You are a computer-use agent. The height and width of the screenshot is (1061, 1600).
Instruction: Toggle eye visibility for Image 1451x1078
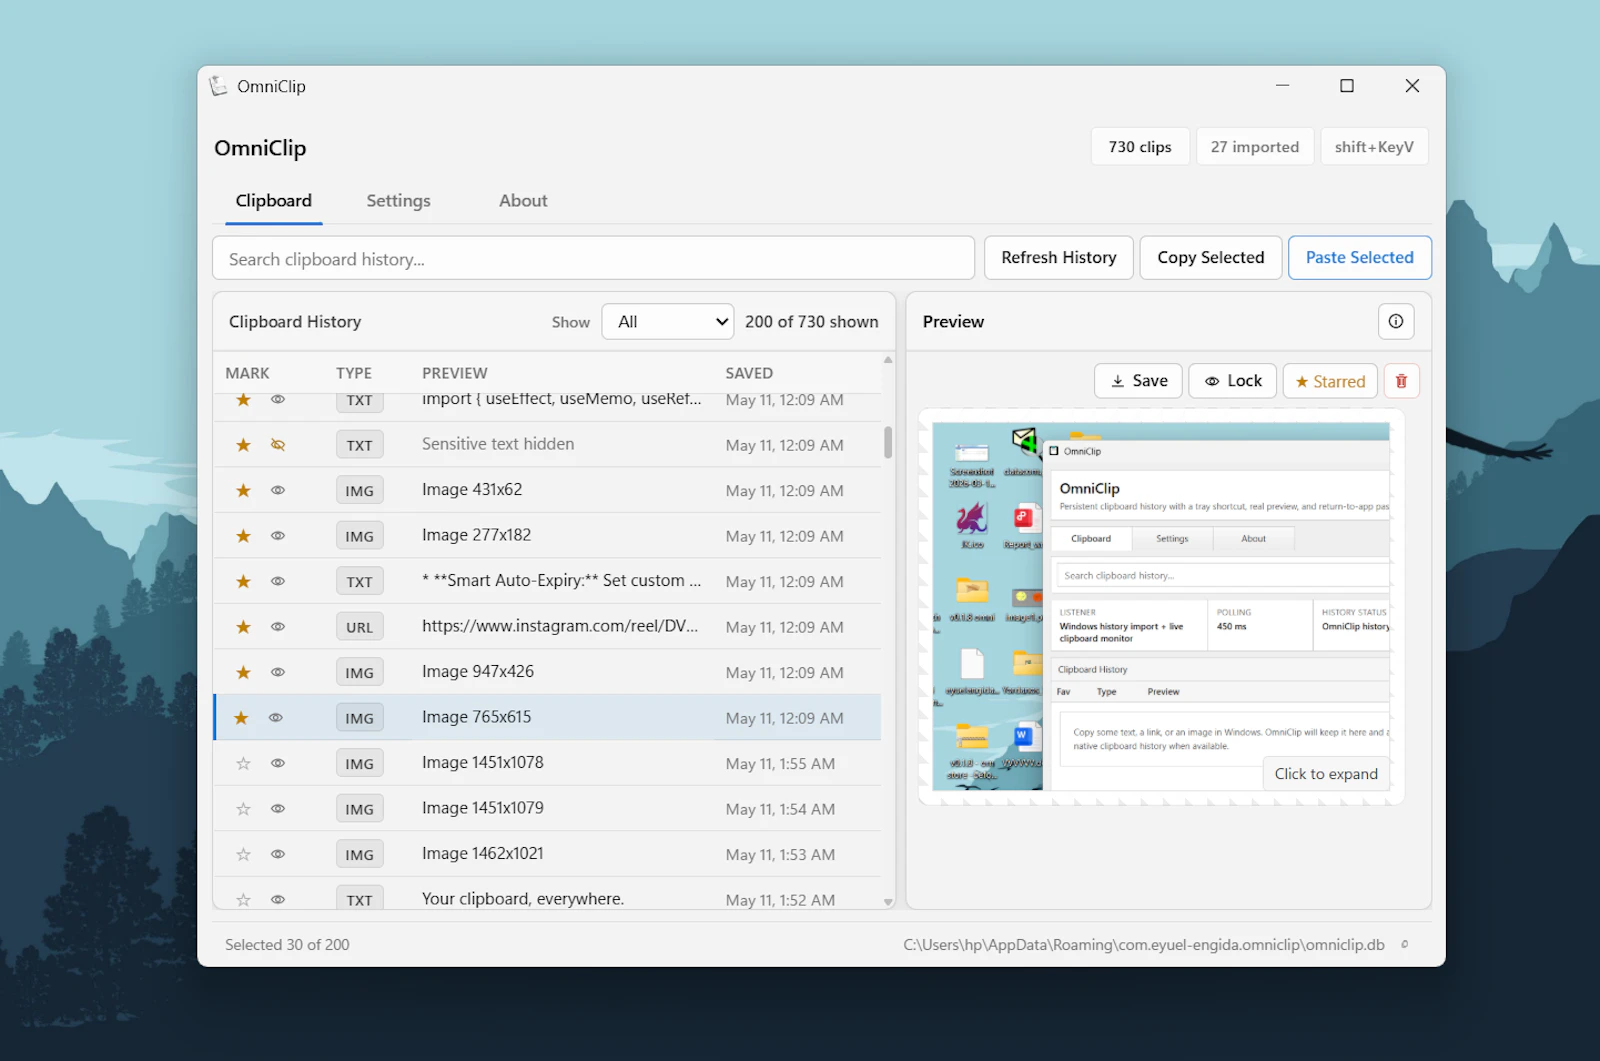(x=278, y=763)
